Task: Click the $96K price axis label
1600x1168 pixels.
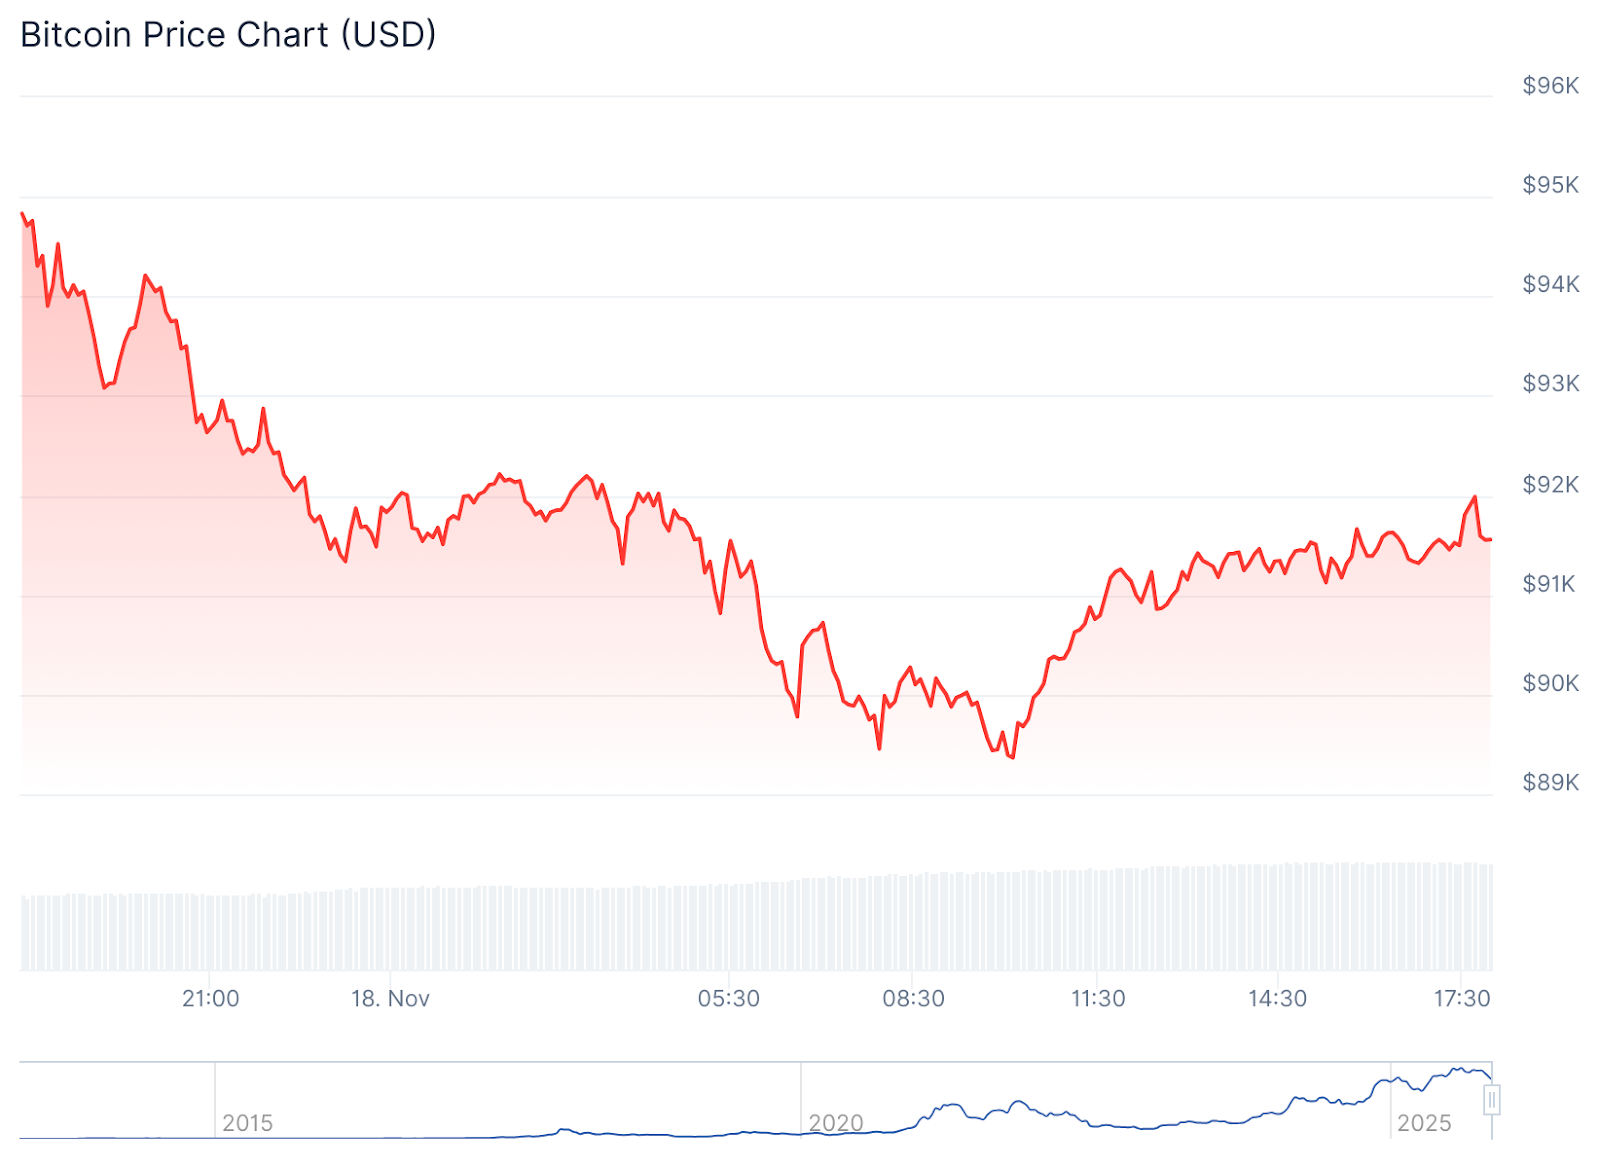Action: (x=1550, y=86)
